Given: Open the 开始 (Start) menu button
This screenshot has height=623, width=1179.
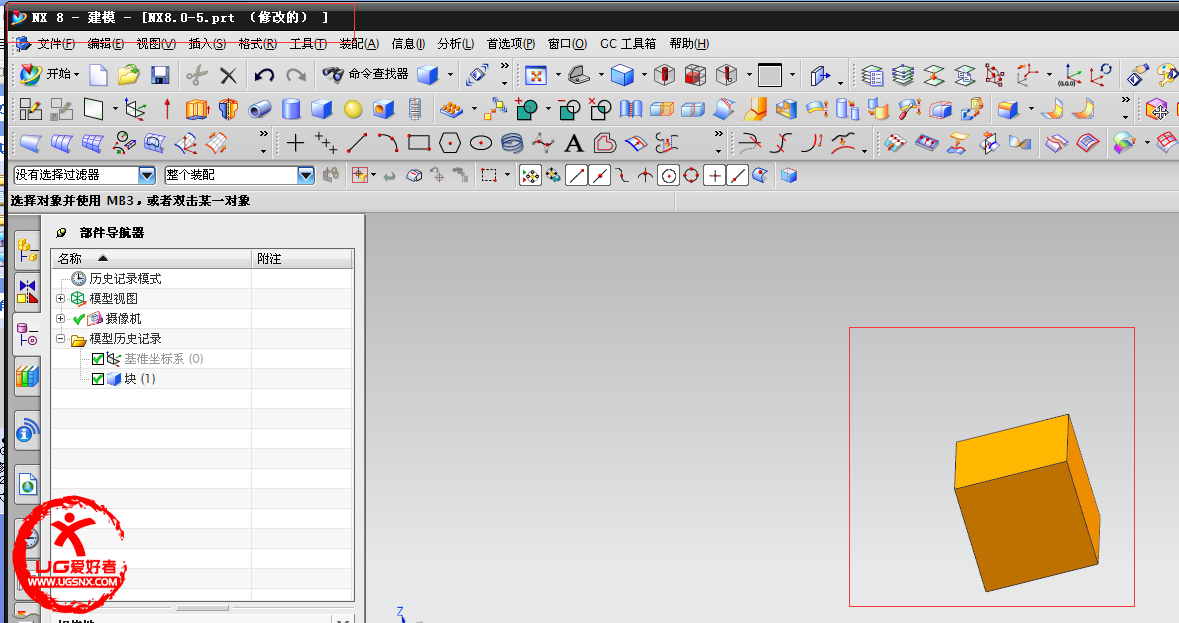Looking at the screenshot, I should [x=49, y=74].
